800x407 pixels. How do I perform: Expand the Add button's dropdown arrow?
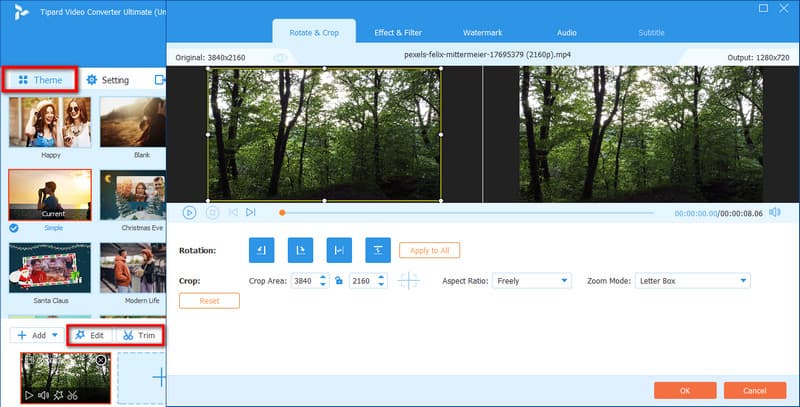pyautogui.click(x=55, y=335)
